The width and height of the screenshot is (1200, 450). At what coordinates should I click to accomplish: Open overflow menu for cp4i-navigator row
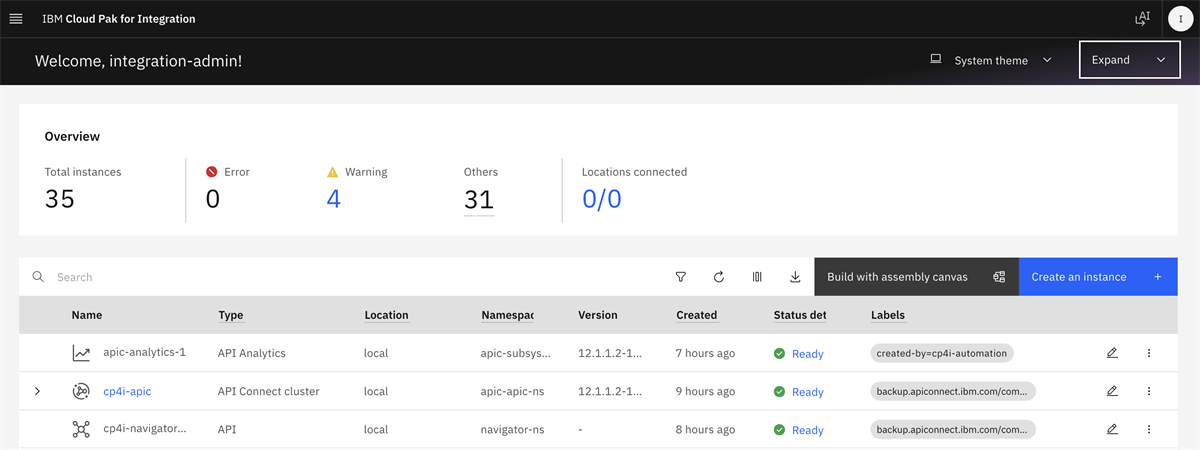point(1149,429)
